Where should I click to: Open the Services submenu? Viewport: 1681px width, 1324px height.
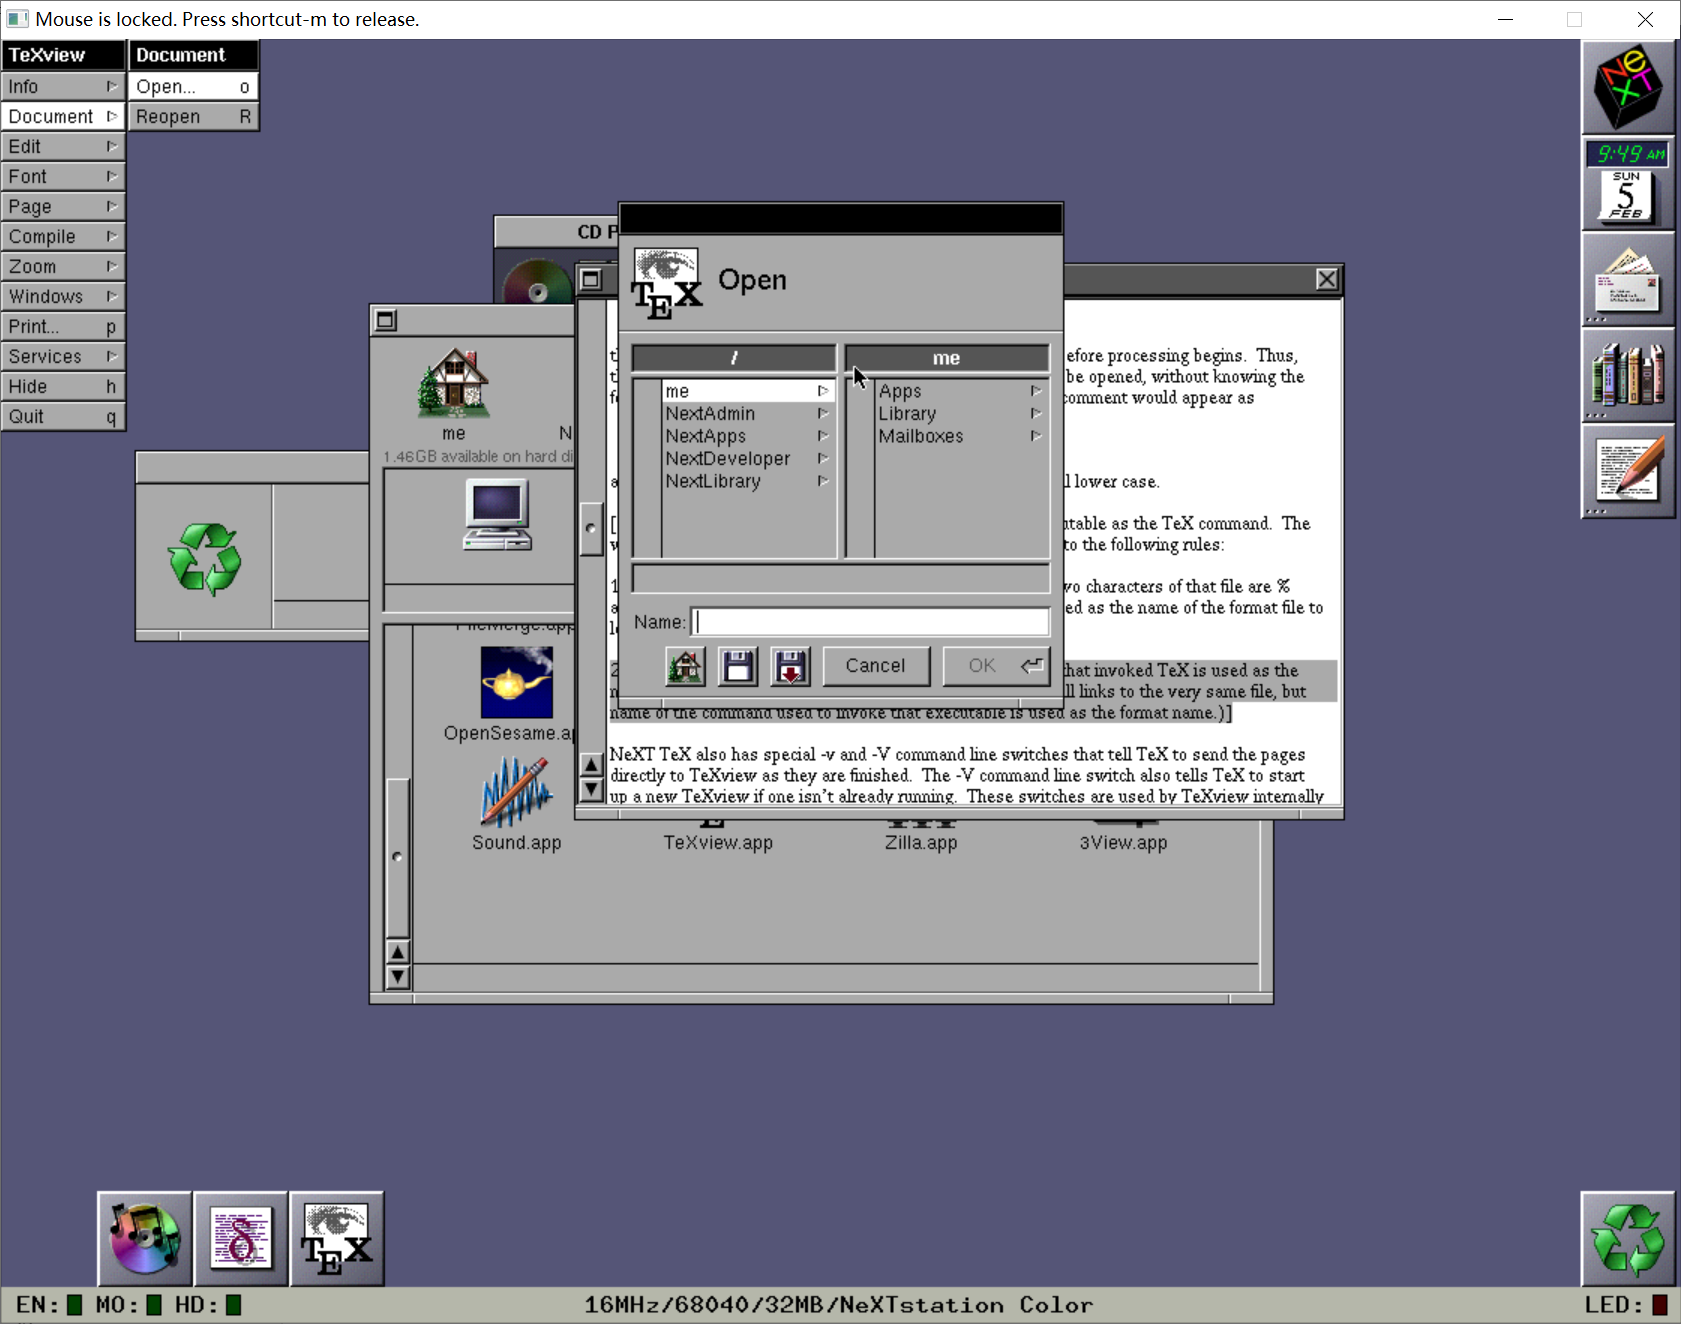[x=63, y=356]
